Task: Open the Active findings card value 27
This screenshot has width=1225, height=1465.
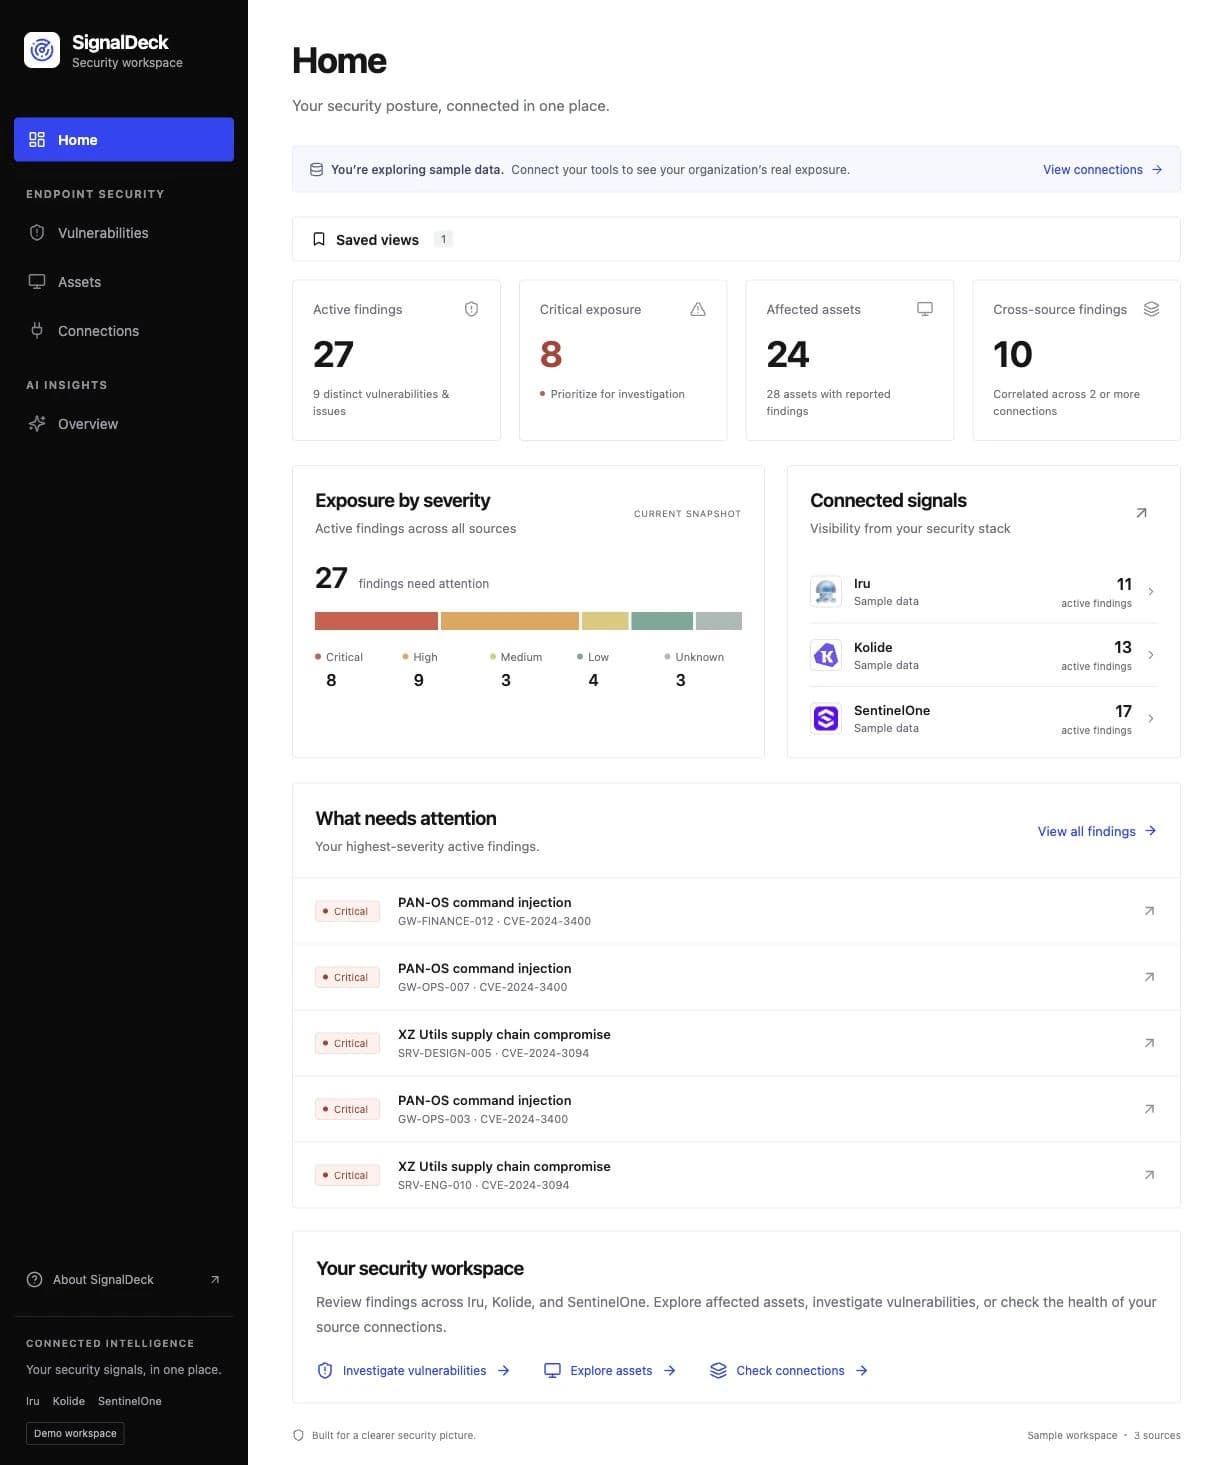Action: (333, 354)
